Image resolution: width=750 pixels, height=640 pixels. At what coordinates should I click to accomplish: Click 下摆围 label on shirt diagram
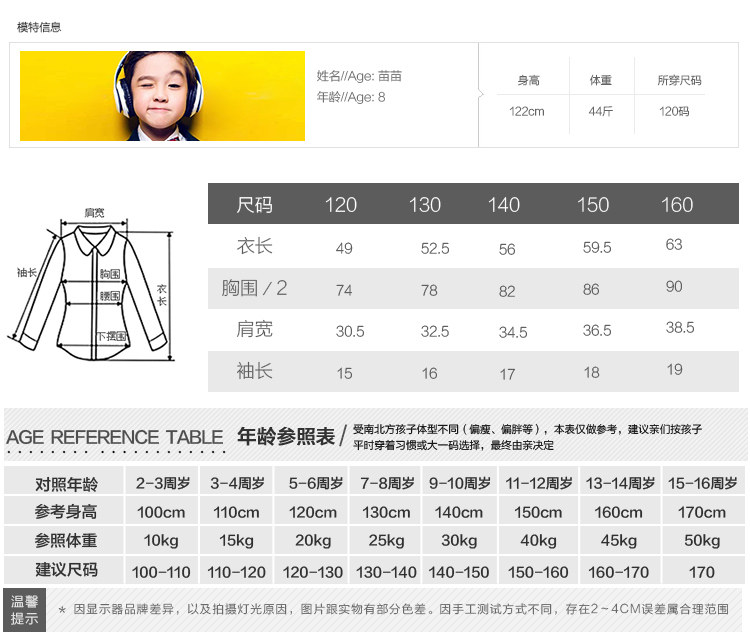coord(112,336)
